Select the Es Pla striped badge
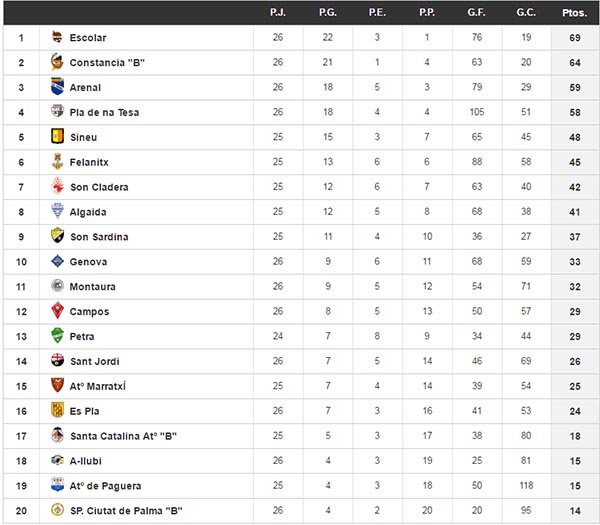The height and width of the screenshot is (525, 600). pyautogui.click(x=57, y=410)
